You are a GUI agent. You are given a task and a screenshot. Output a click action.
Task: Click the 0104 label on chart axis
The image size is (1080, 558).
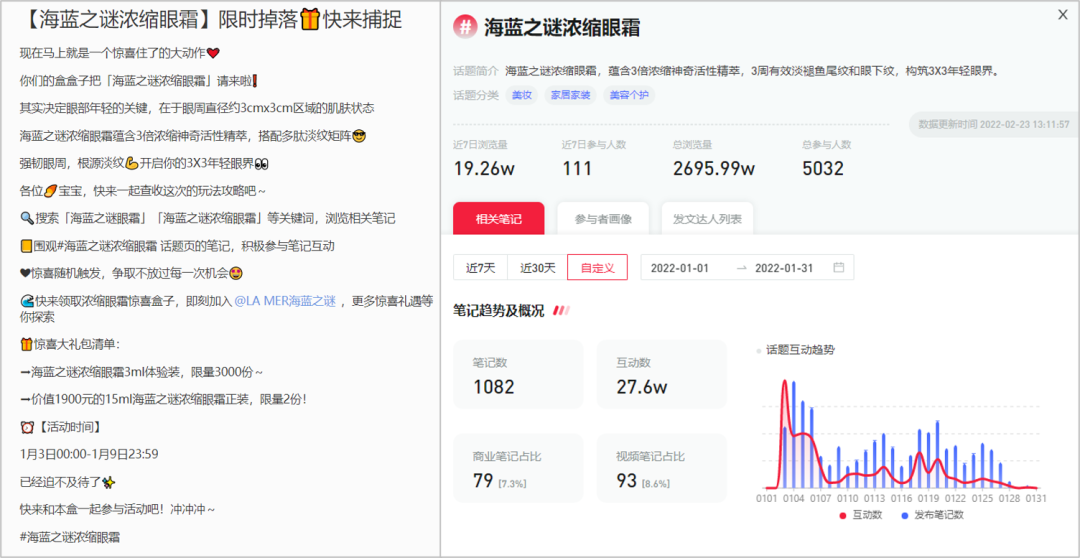(793, 498)
